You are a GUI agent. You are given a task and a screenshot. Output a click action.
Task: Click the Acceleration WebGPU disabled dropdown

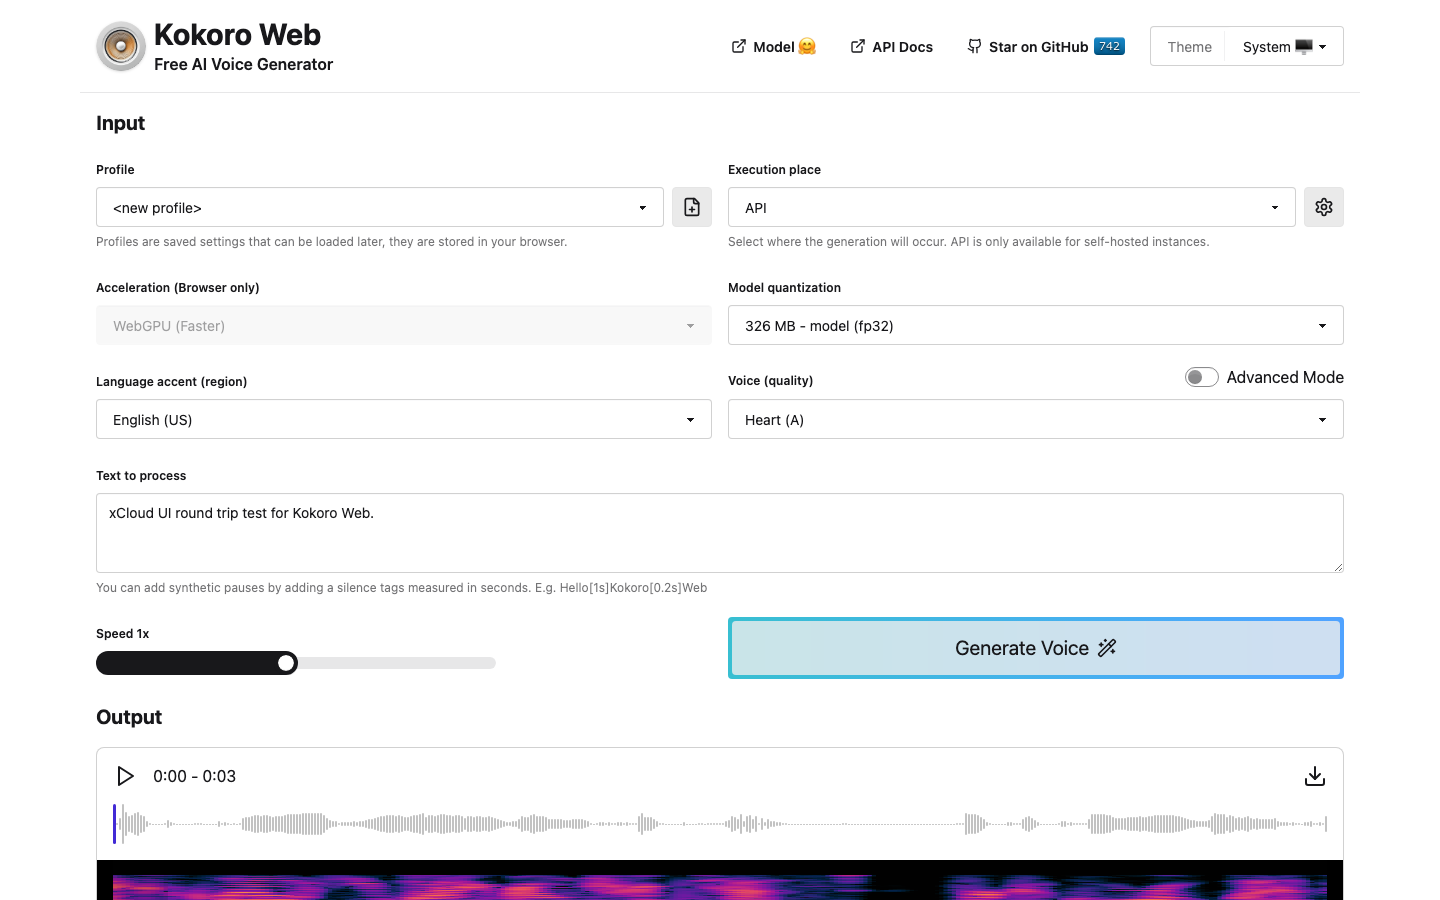pyautogui.click(x=404, y=325)
